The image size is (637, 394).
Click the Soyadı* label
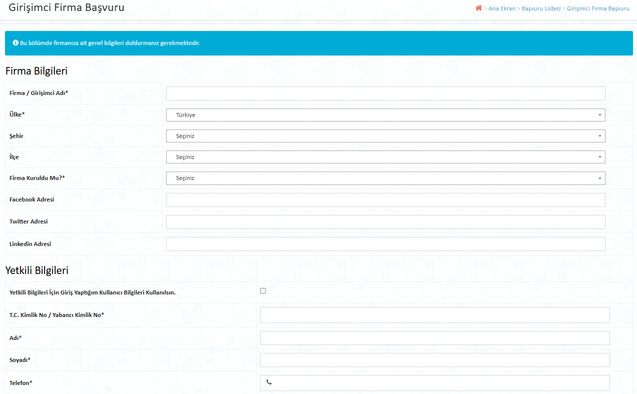20,360
